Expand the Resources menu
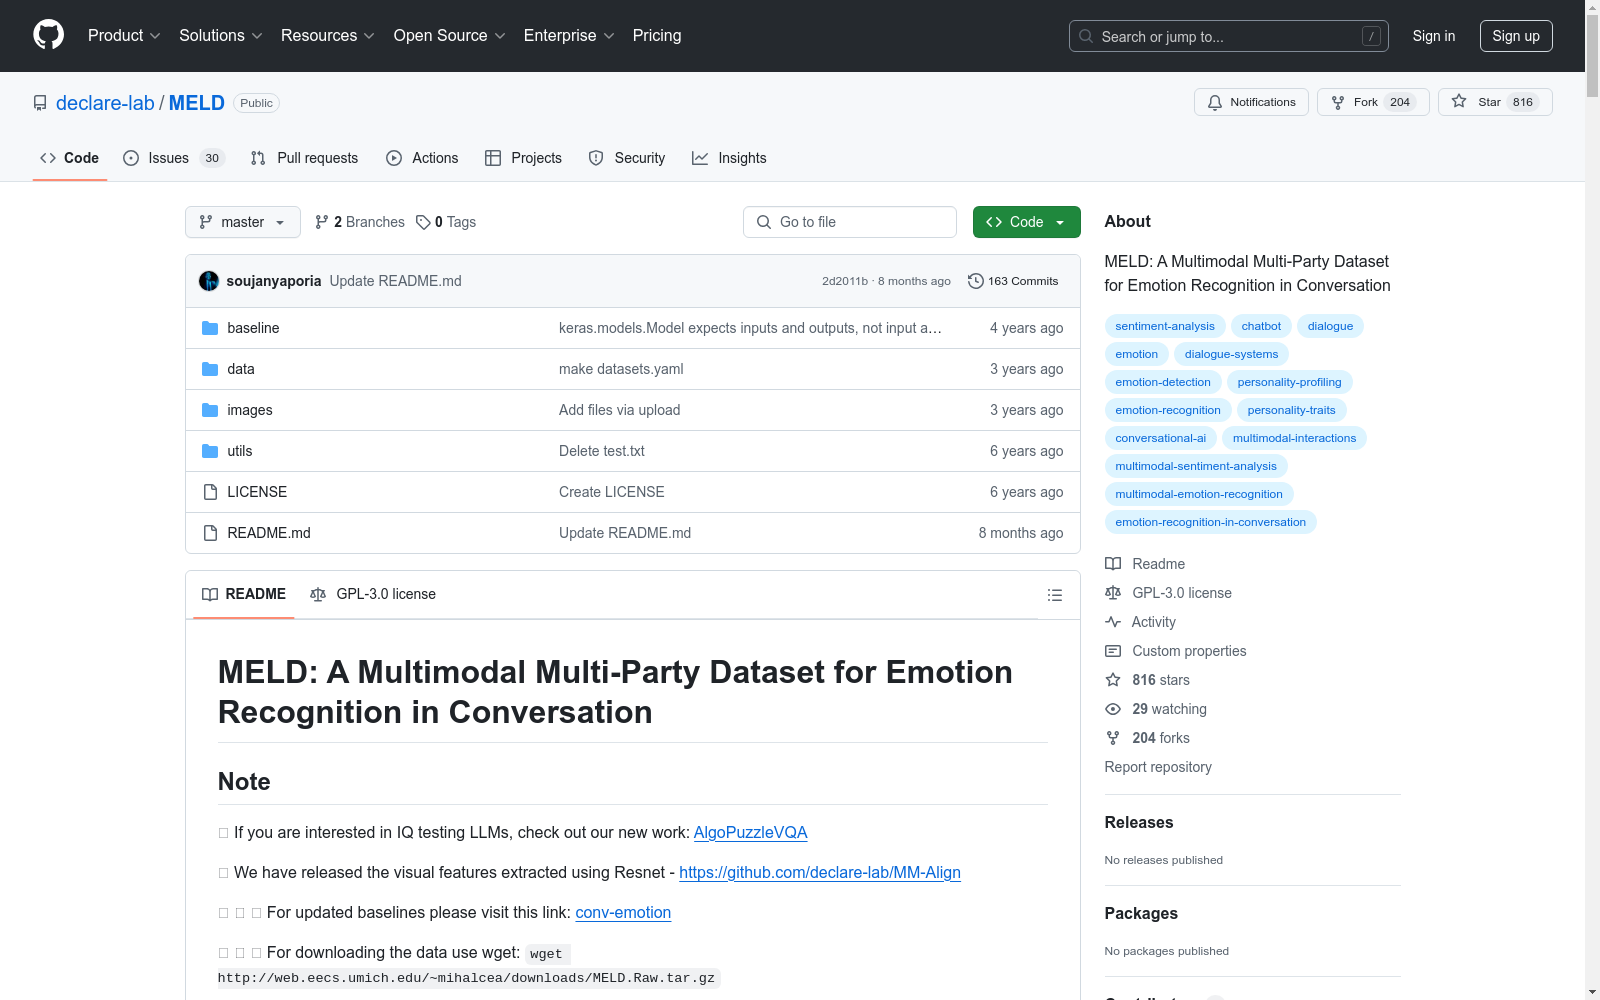The image size is (1600, 1000). click(328, 36)
